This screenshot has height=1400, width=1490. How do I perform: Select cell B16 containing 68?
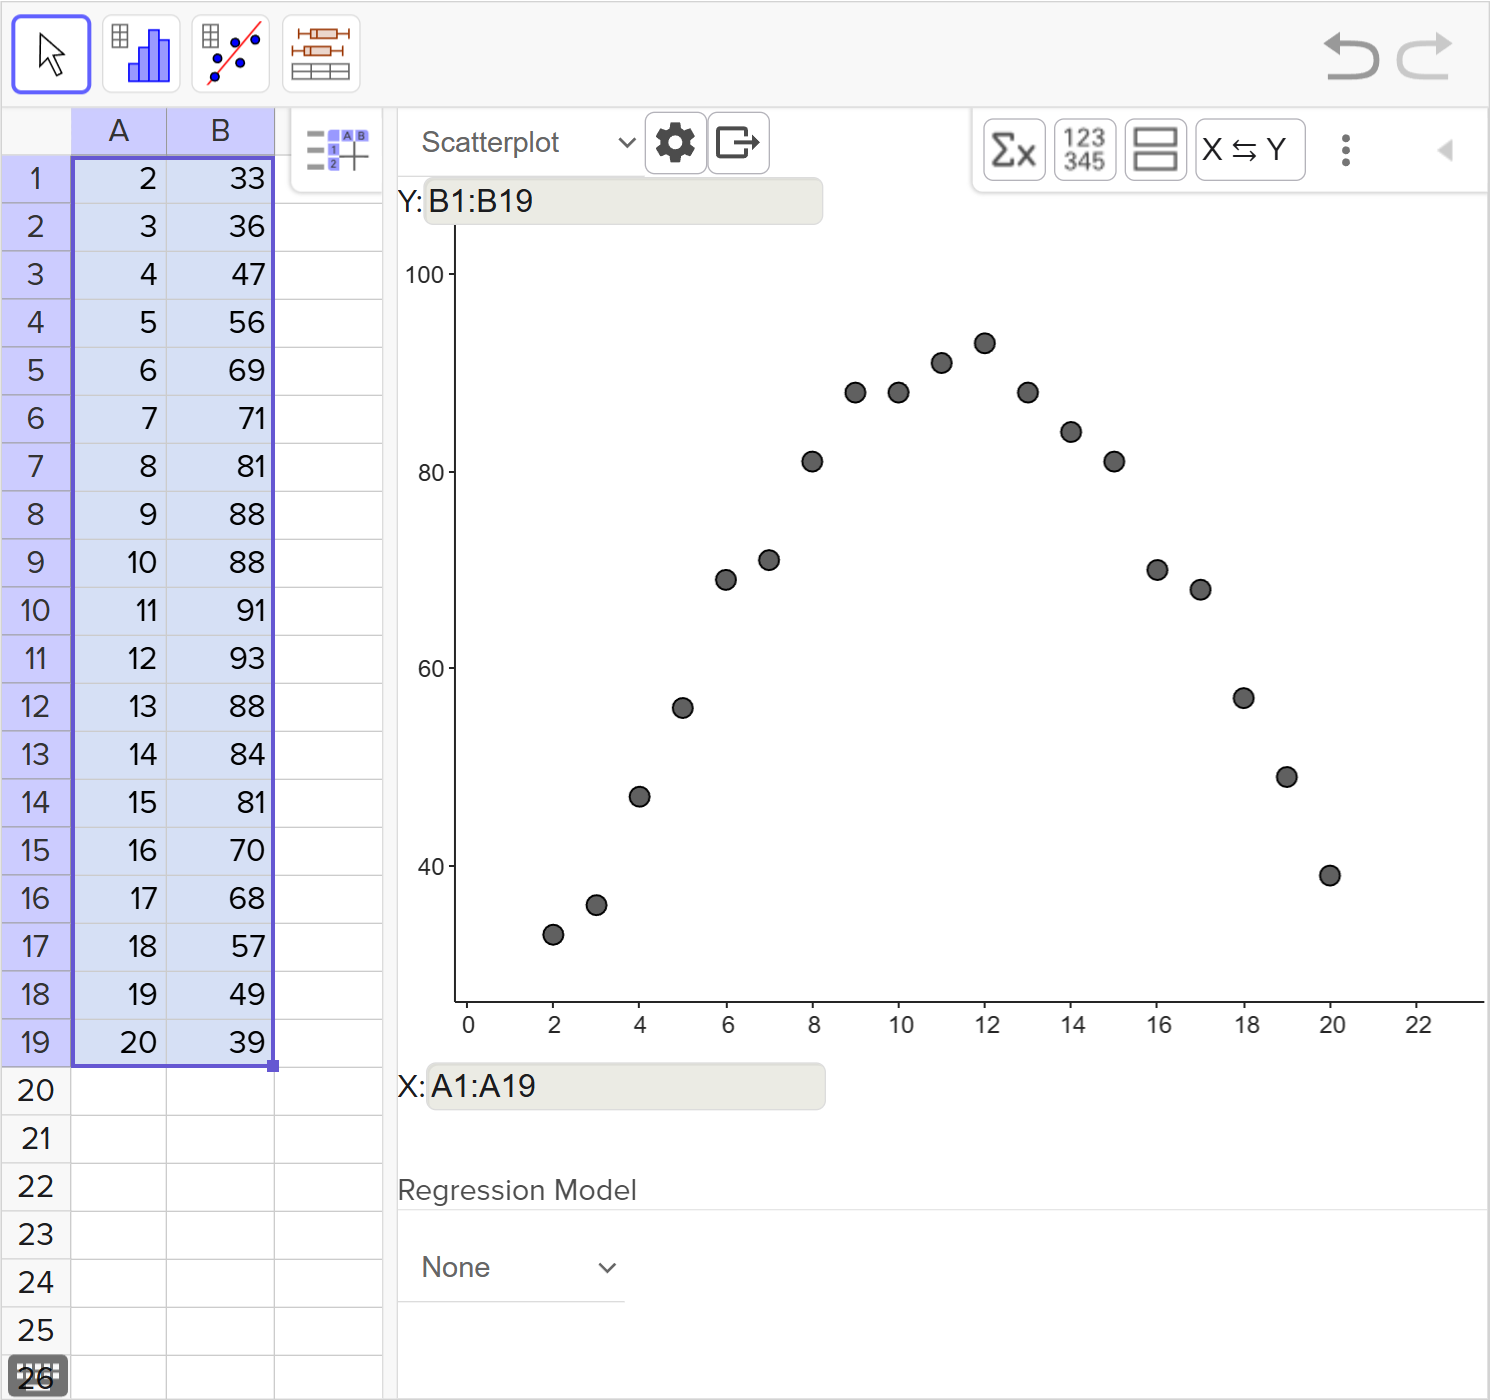(x=220, y=899)
